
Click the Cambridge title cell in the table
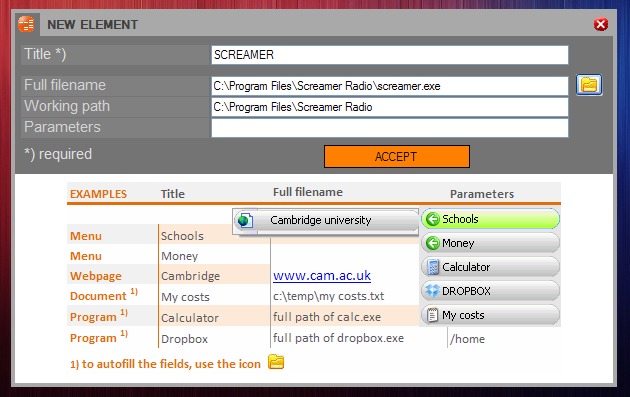(190, 276)
